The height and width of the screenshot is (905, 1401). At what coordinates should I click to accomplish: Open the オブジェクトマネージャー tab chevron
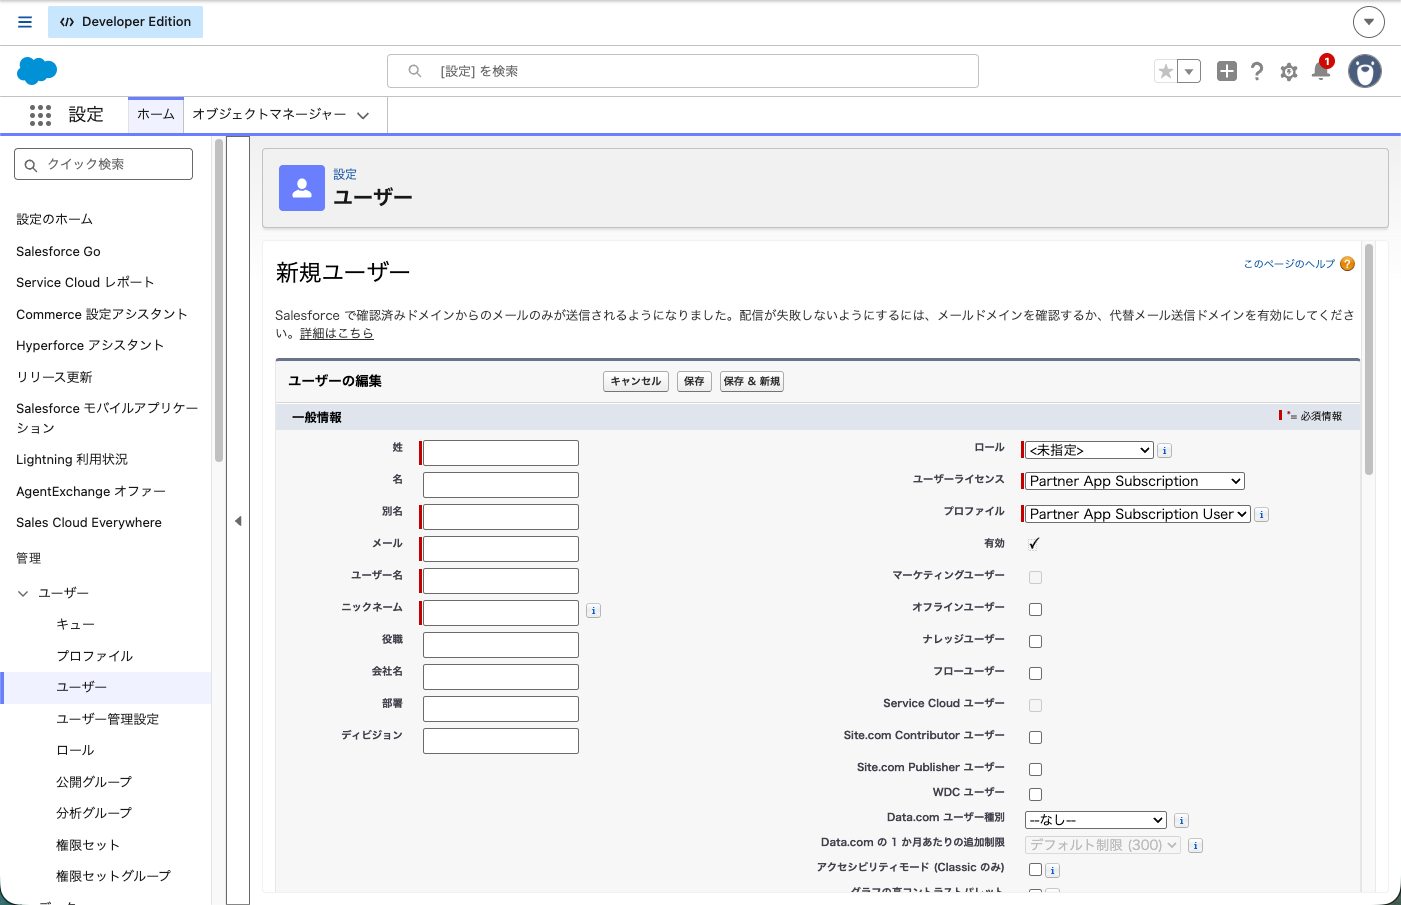click(x=363, y=115)
